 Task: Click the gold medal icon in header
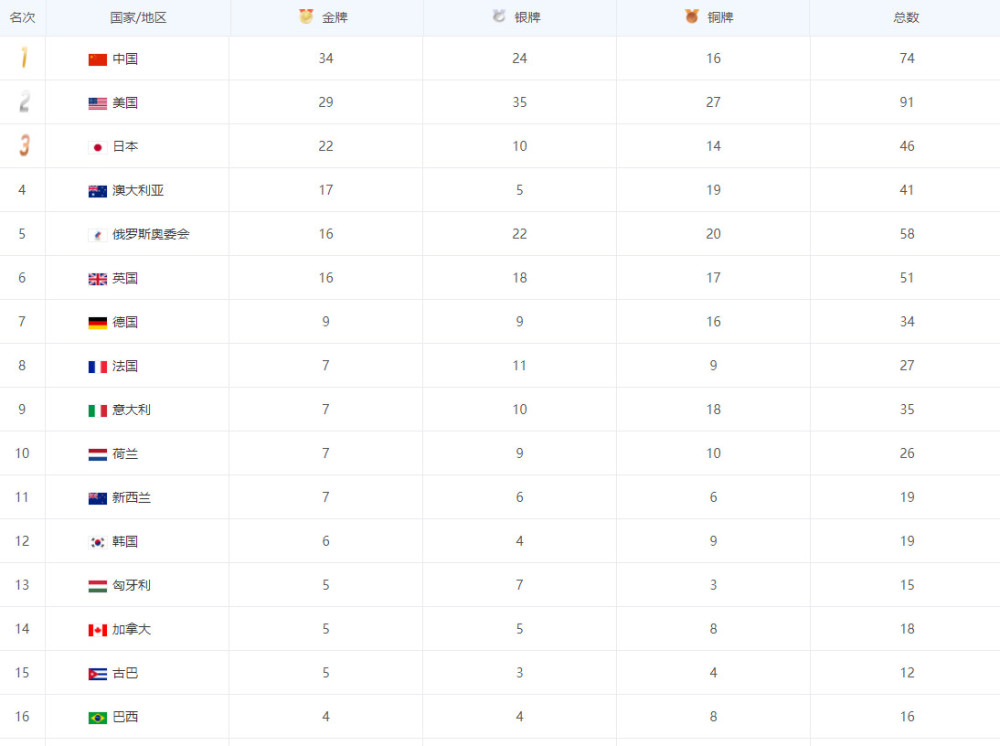[306, 16]
